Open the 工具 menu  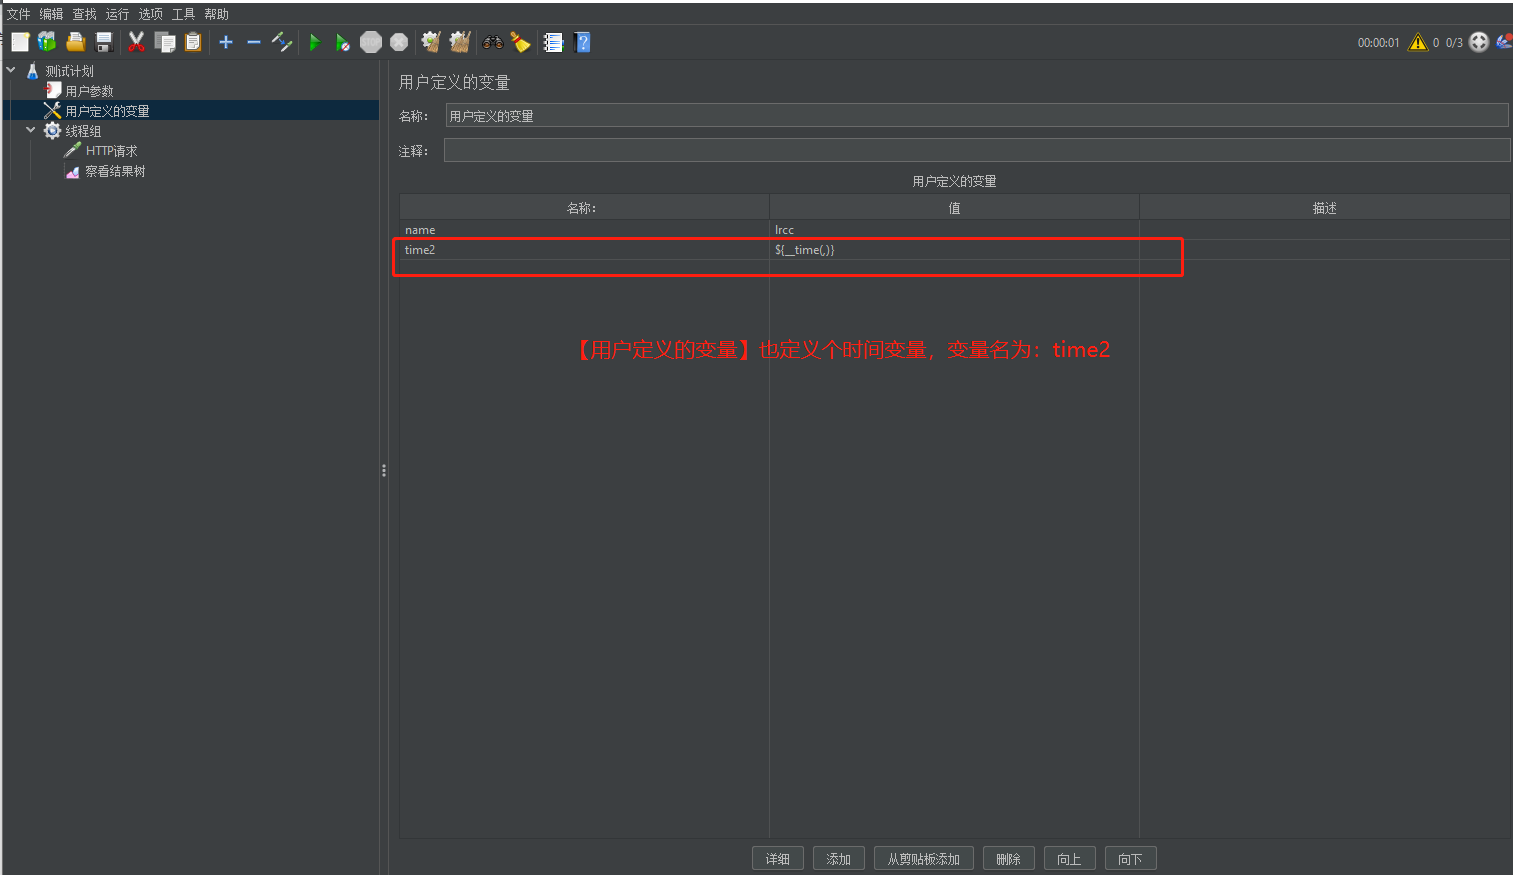pyautogui.click(x=183, y=14)
